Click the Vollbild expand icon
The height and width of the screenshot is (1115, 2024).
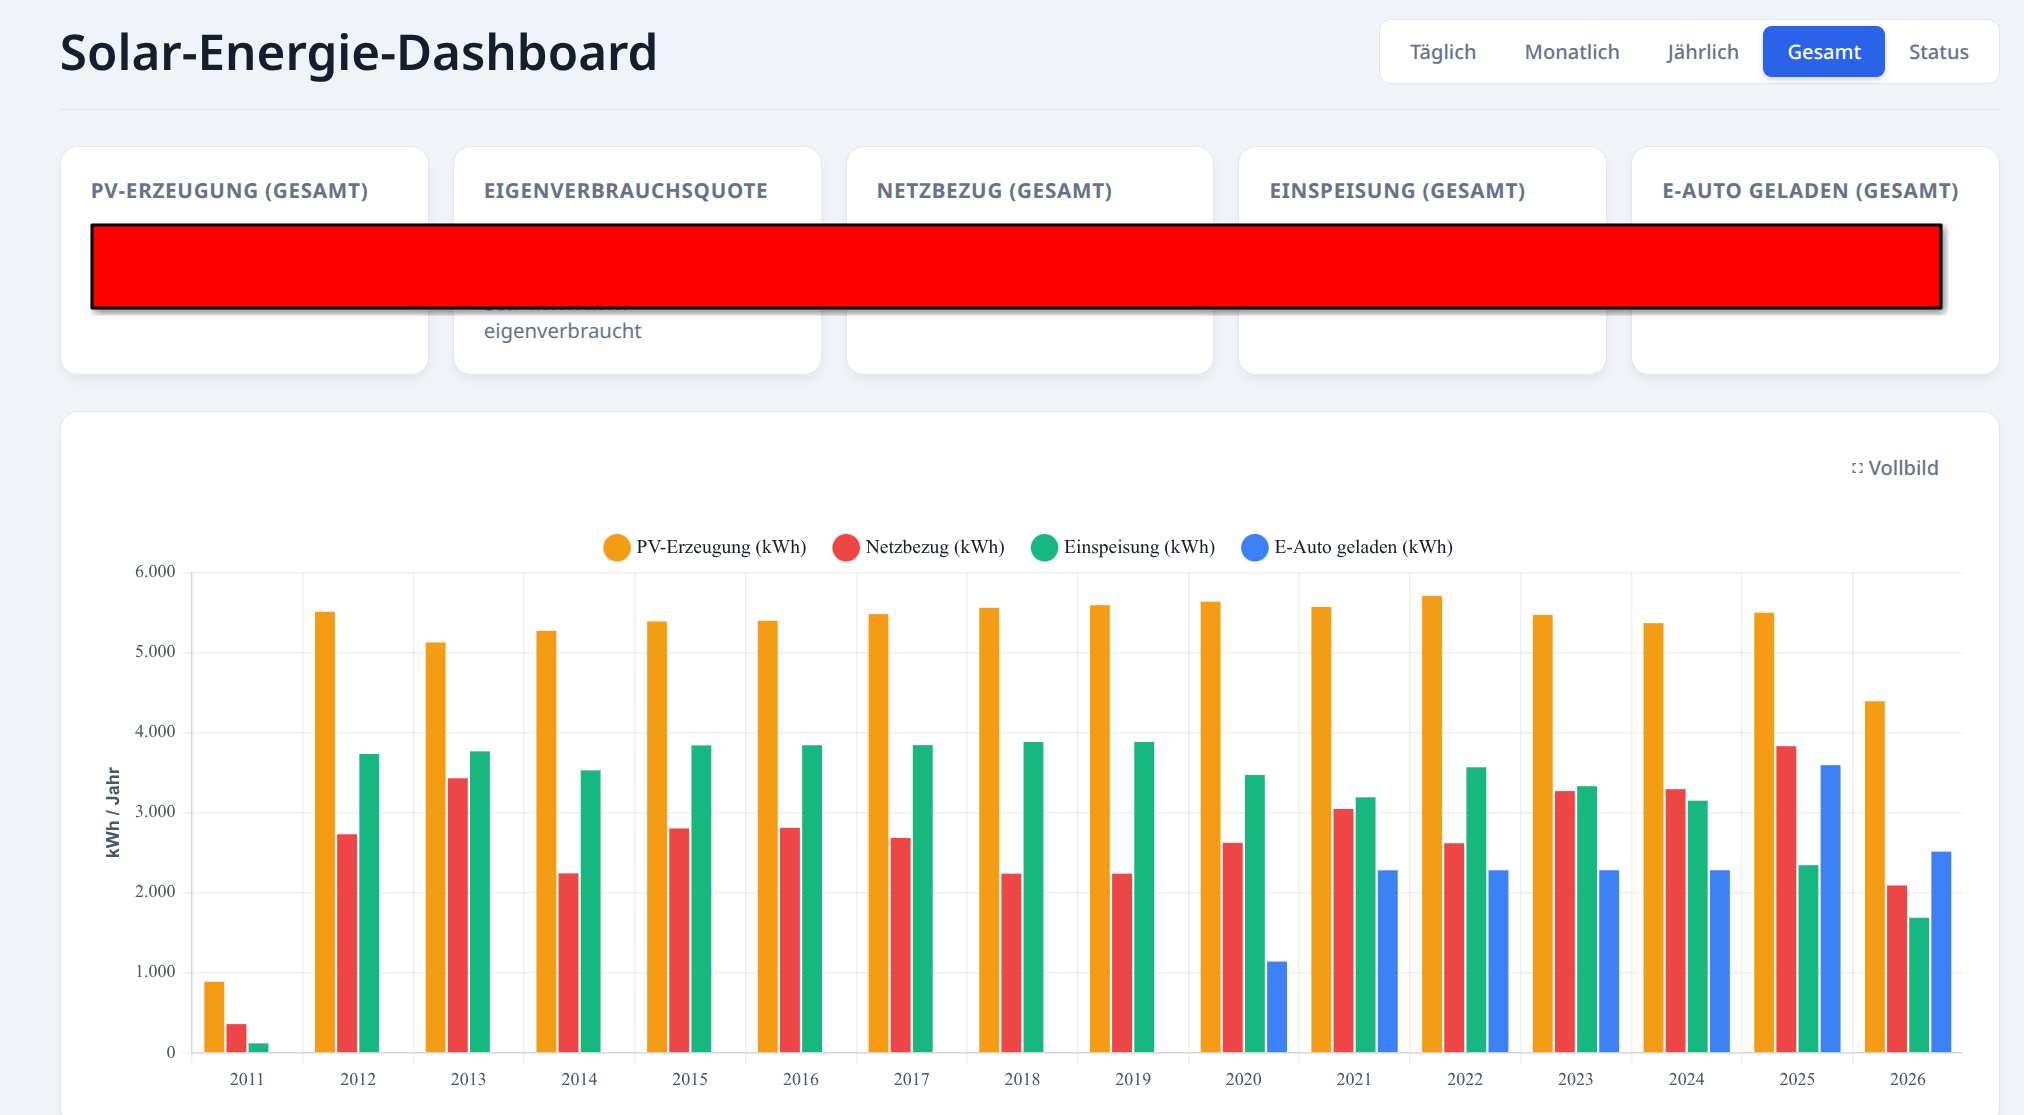pyautogui.click(x=1857, y=468)
